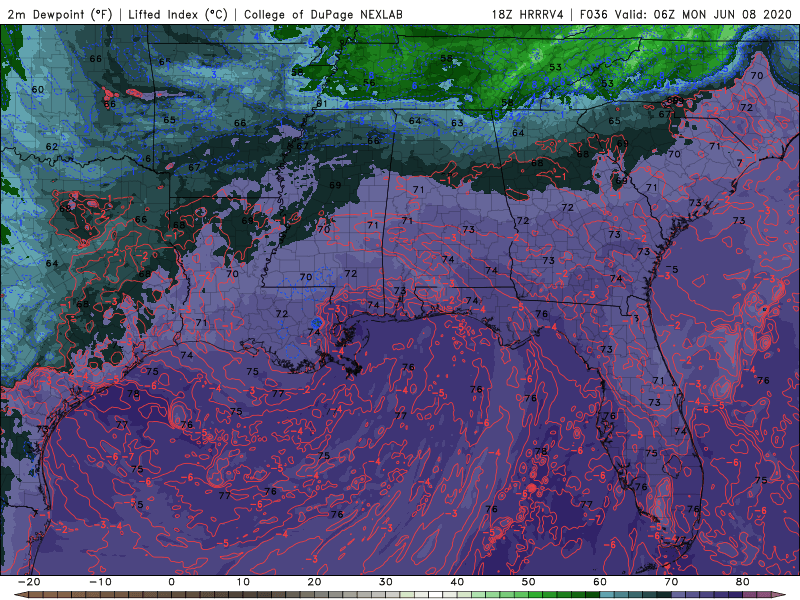Select 'College of DuPage NEXLAB' header text
Viewport: 800px width, 600px height.
[x=323, y=14]
